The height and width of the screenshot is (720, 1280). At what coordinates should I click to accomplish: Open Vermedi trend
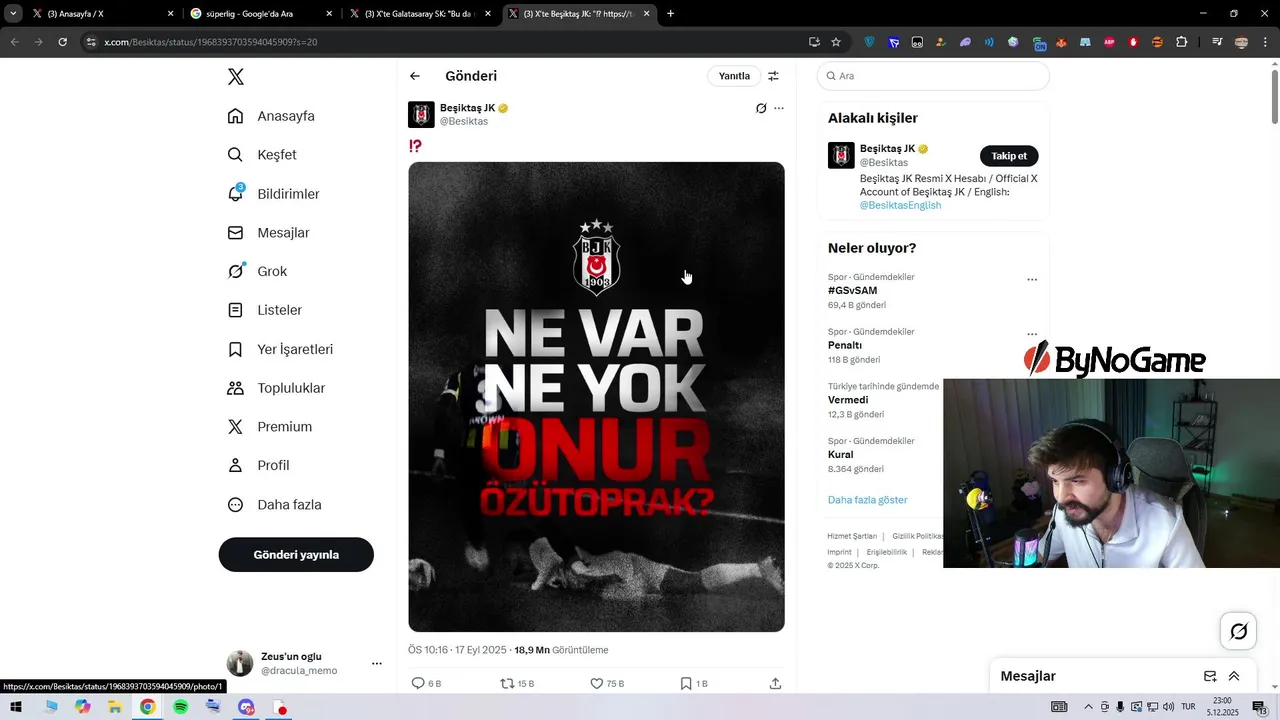[848, 400]
